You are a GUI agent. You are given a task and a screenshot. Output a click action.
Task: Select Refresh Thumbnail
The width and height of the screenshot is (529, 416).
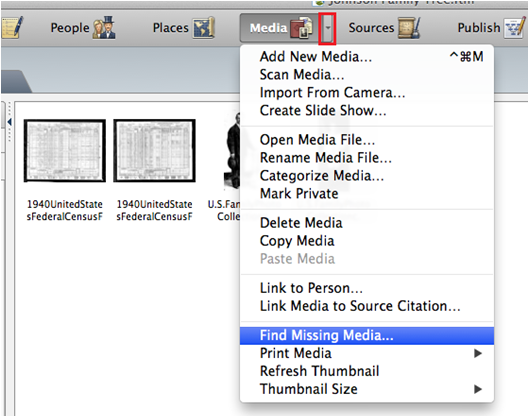367,371
